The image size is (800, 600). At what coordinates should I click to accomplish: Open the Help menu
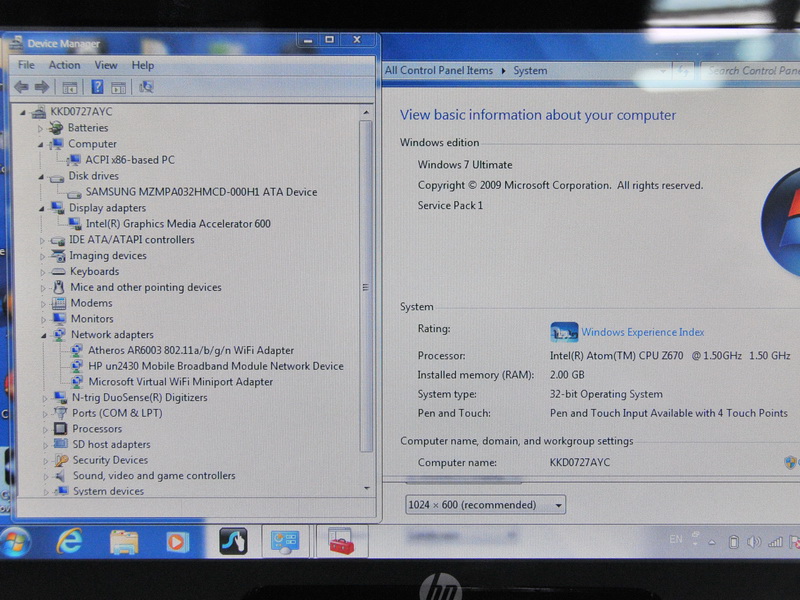tap(143, 65)
